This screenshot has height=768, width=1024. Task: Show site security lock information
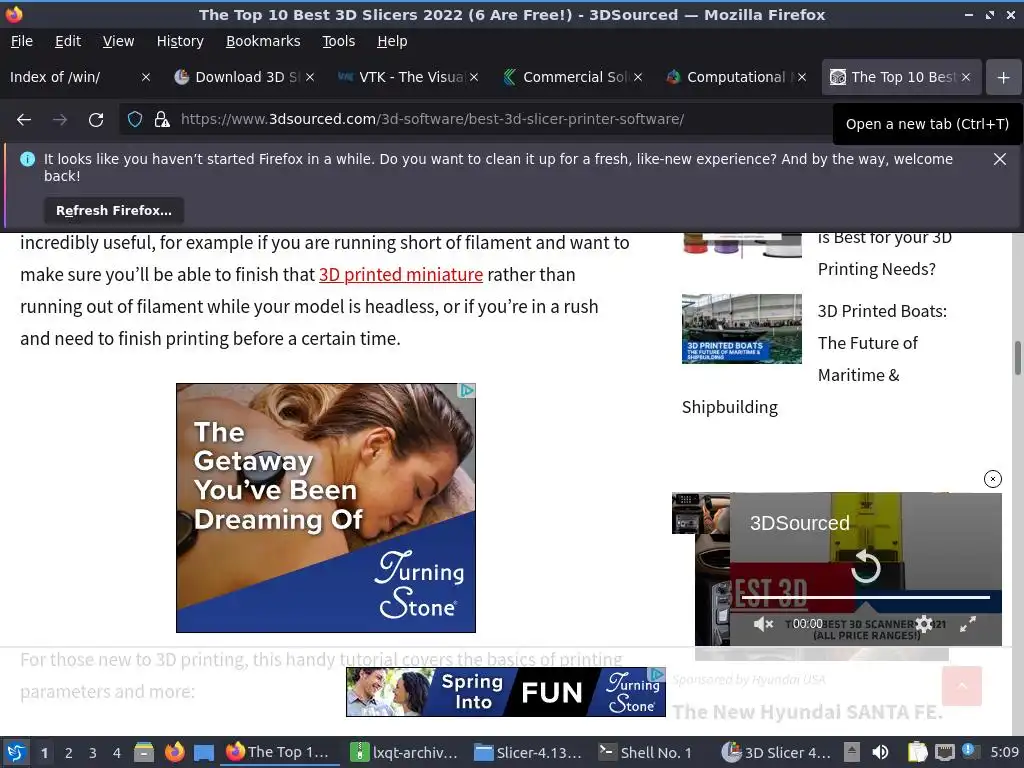161,120
